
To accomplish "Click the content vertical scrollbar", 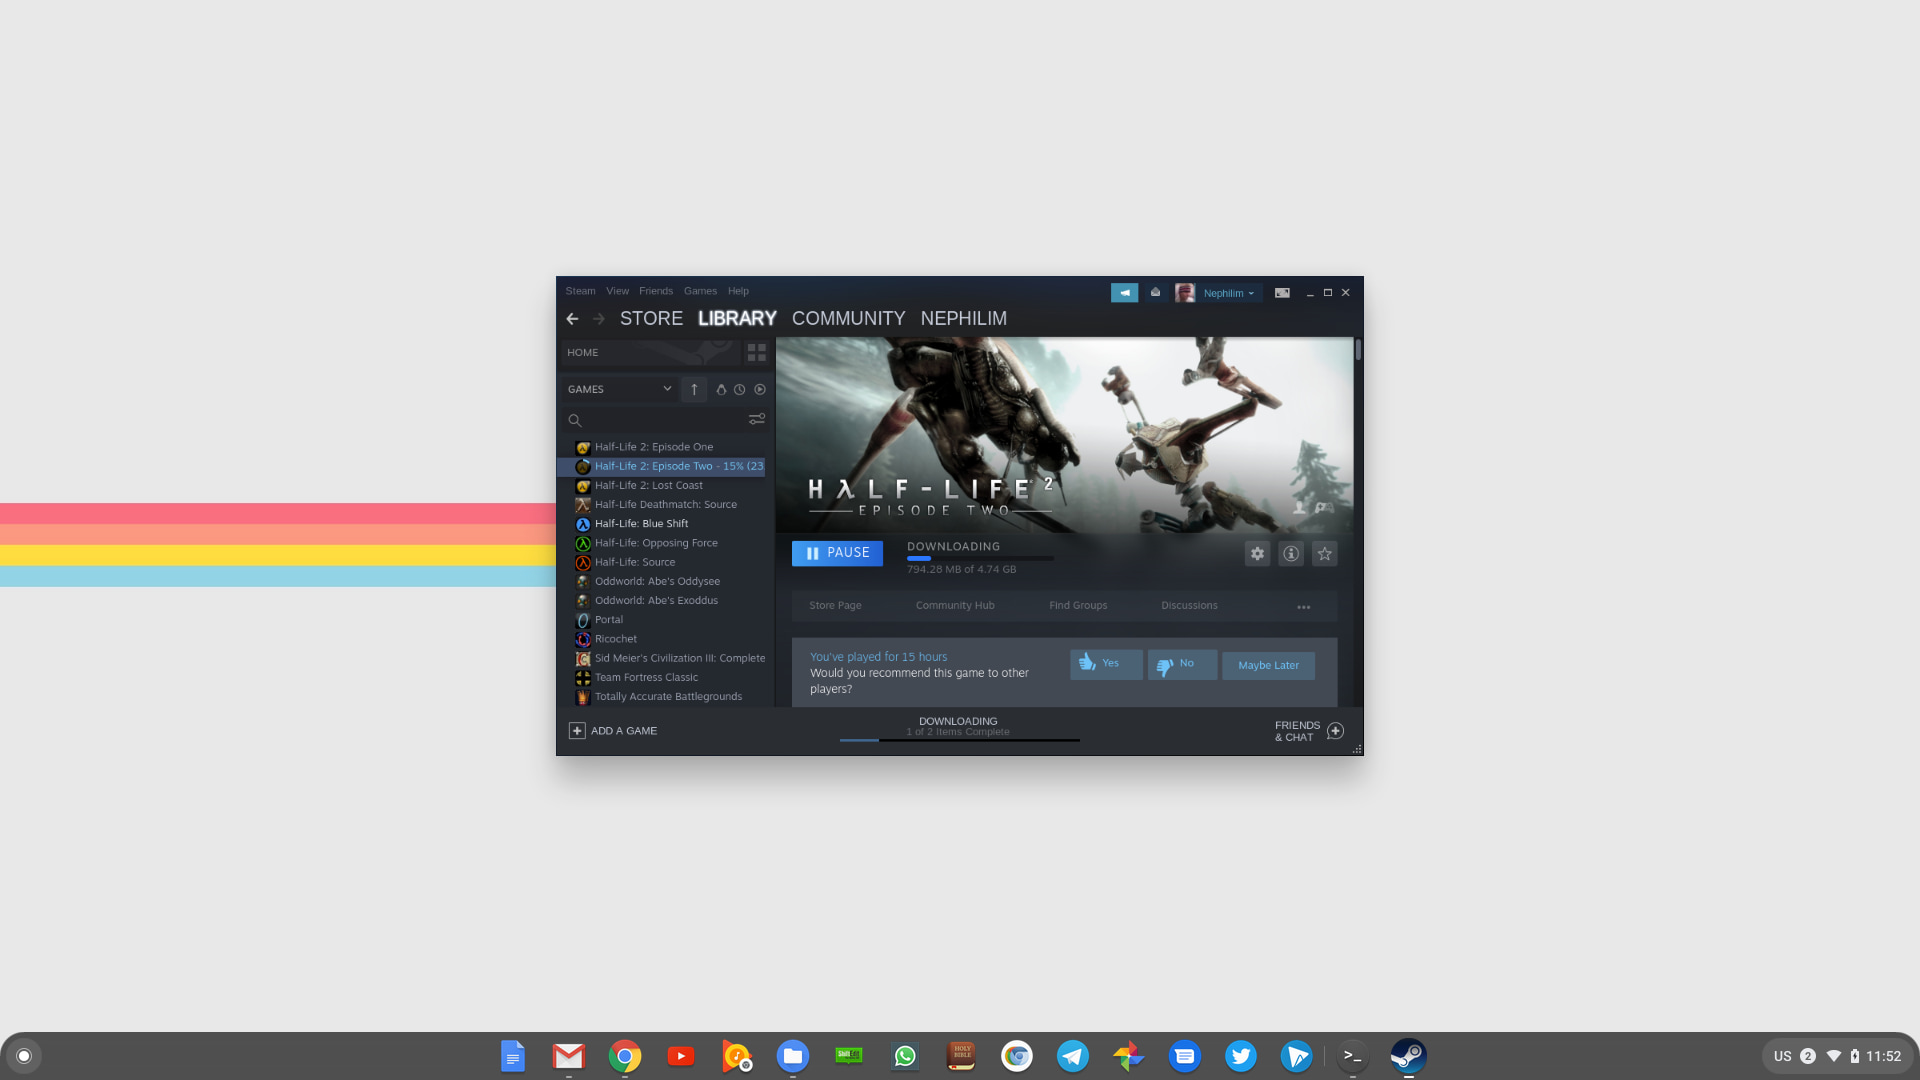I will pos(1358,351).
